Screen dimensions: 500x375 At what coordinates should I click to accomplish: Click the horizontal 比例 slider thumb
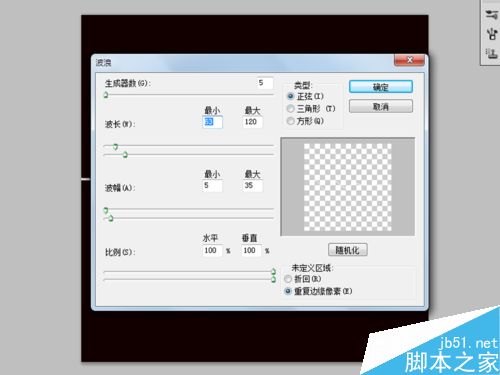(273, 272)
